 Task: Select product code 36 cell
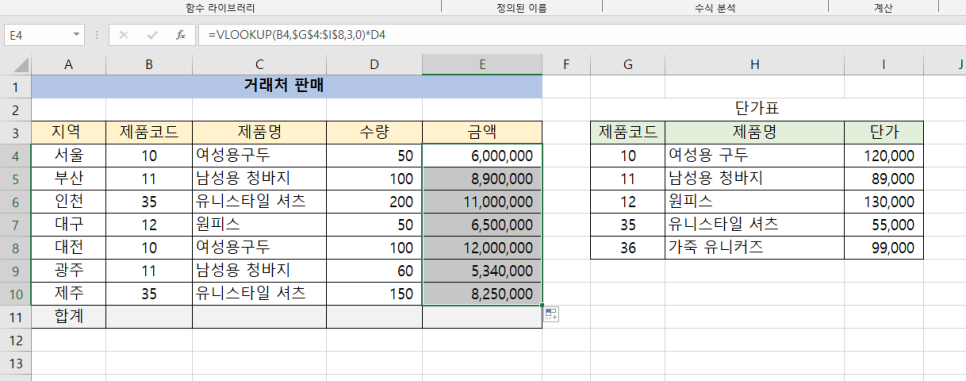[x=628, y=248]
